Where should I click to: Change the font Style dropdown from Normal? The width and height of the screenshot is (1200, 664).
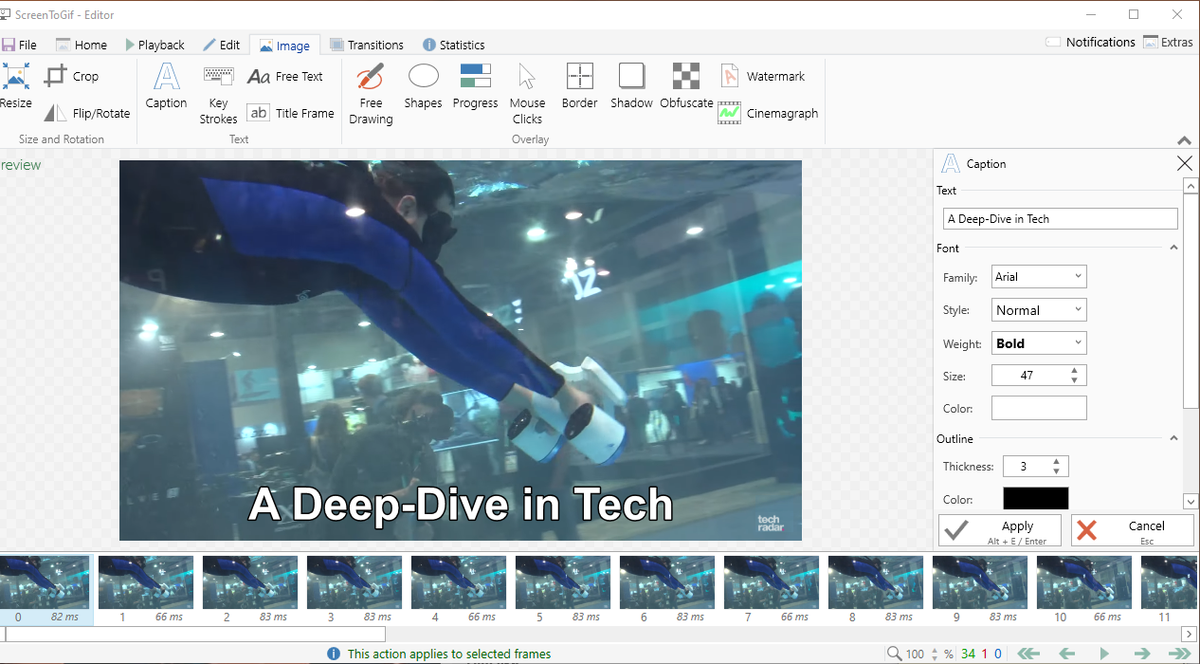click(x=1038, y=309)
